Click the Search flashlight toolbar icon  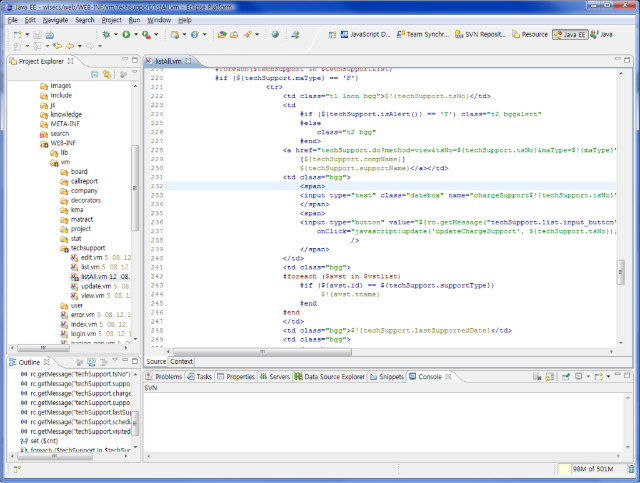247,35
